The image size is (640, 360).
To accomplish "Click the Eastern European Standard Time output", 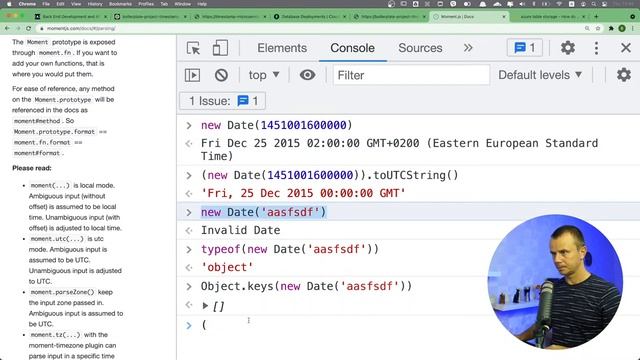I will click(x=399, y=149).
